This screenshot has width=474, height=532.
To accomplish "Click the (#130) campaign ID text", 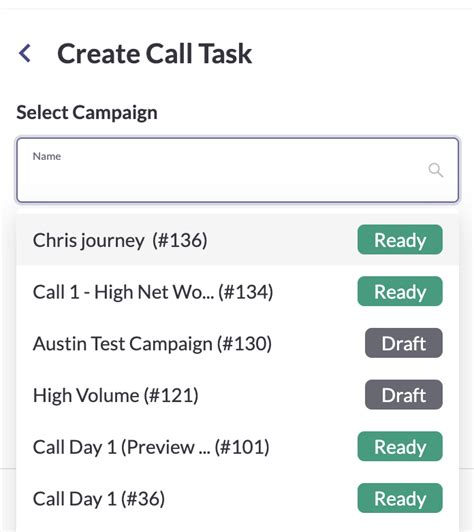I will 244,344.
